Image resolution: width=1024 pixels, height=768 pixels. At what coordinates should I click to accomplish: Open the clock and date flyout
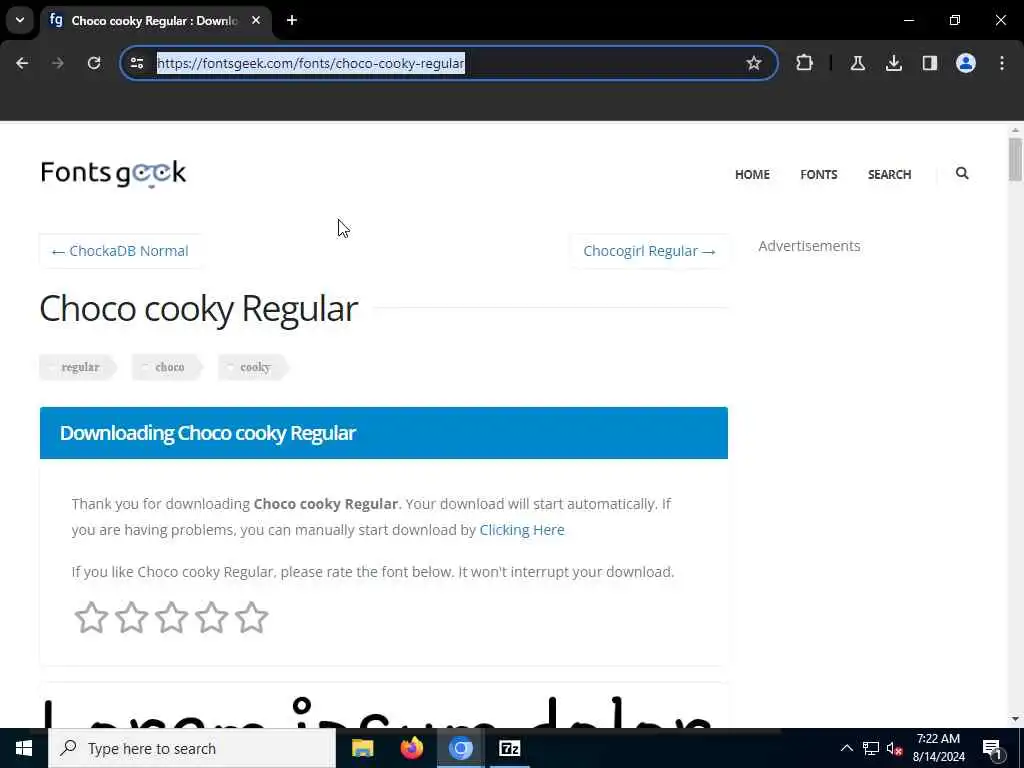[938, 748]
